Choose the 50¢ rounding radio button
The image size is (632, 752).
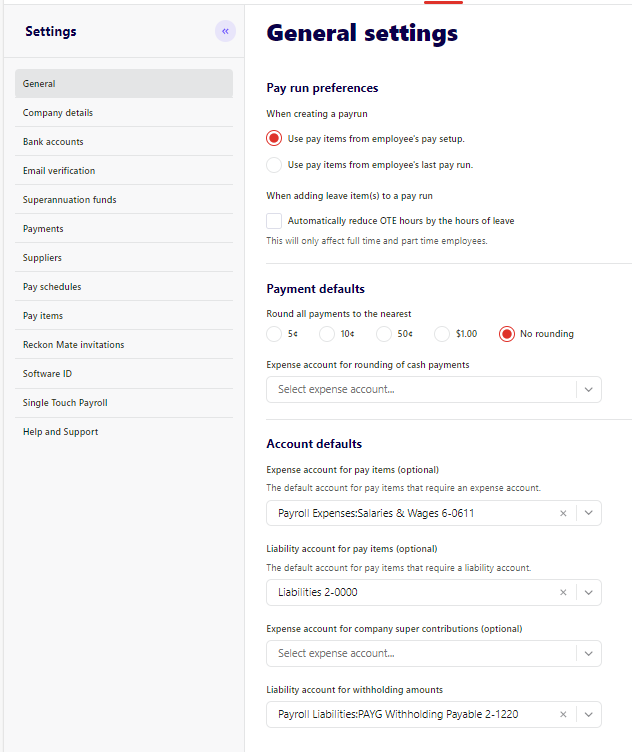(384, 334)
